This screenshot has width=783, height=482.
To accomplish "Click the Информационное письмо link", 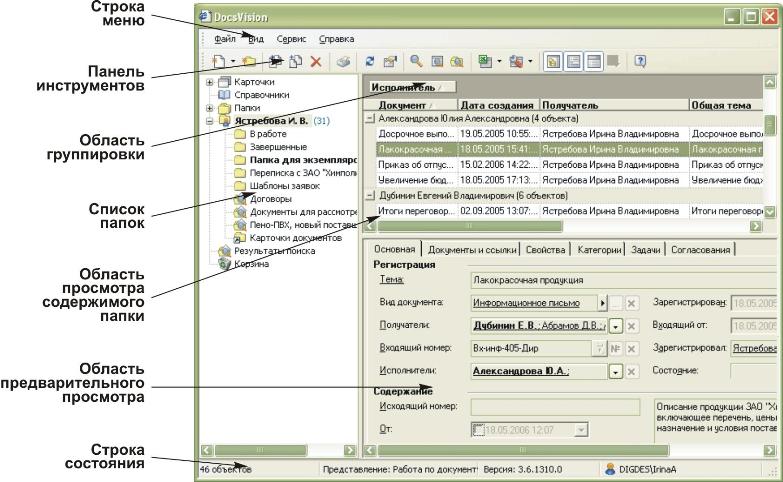I will [x=526, y=303].
